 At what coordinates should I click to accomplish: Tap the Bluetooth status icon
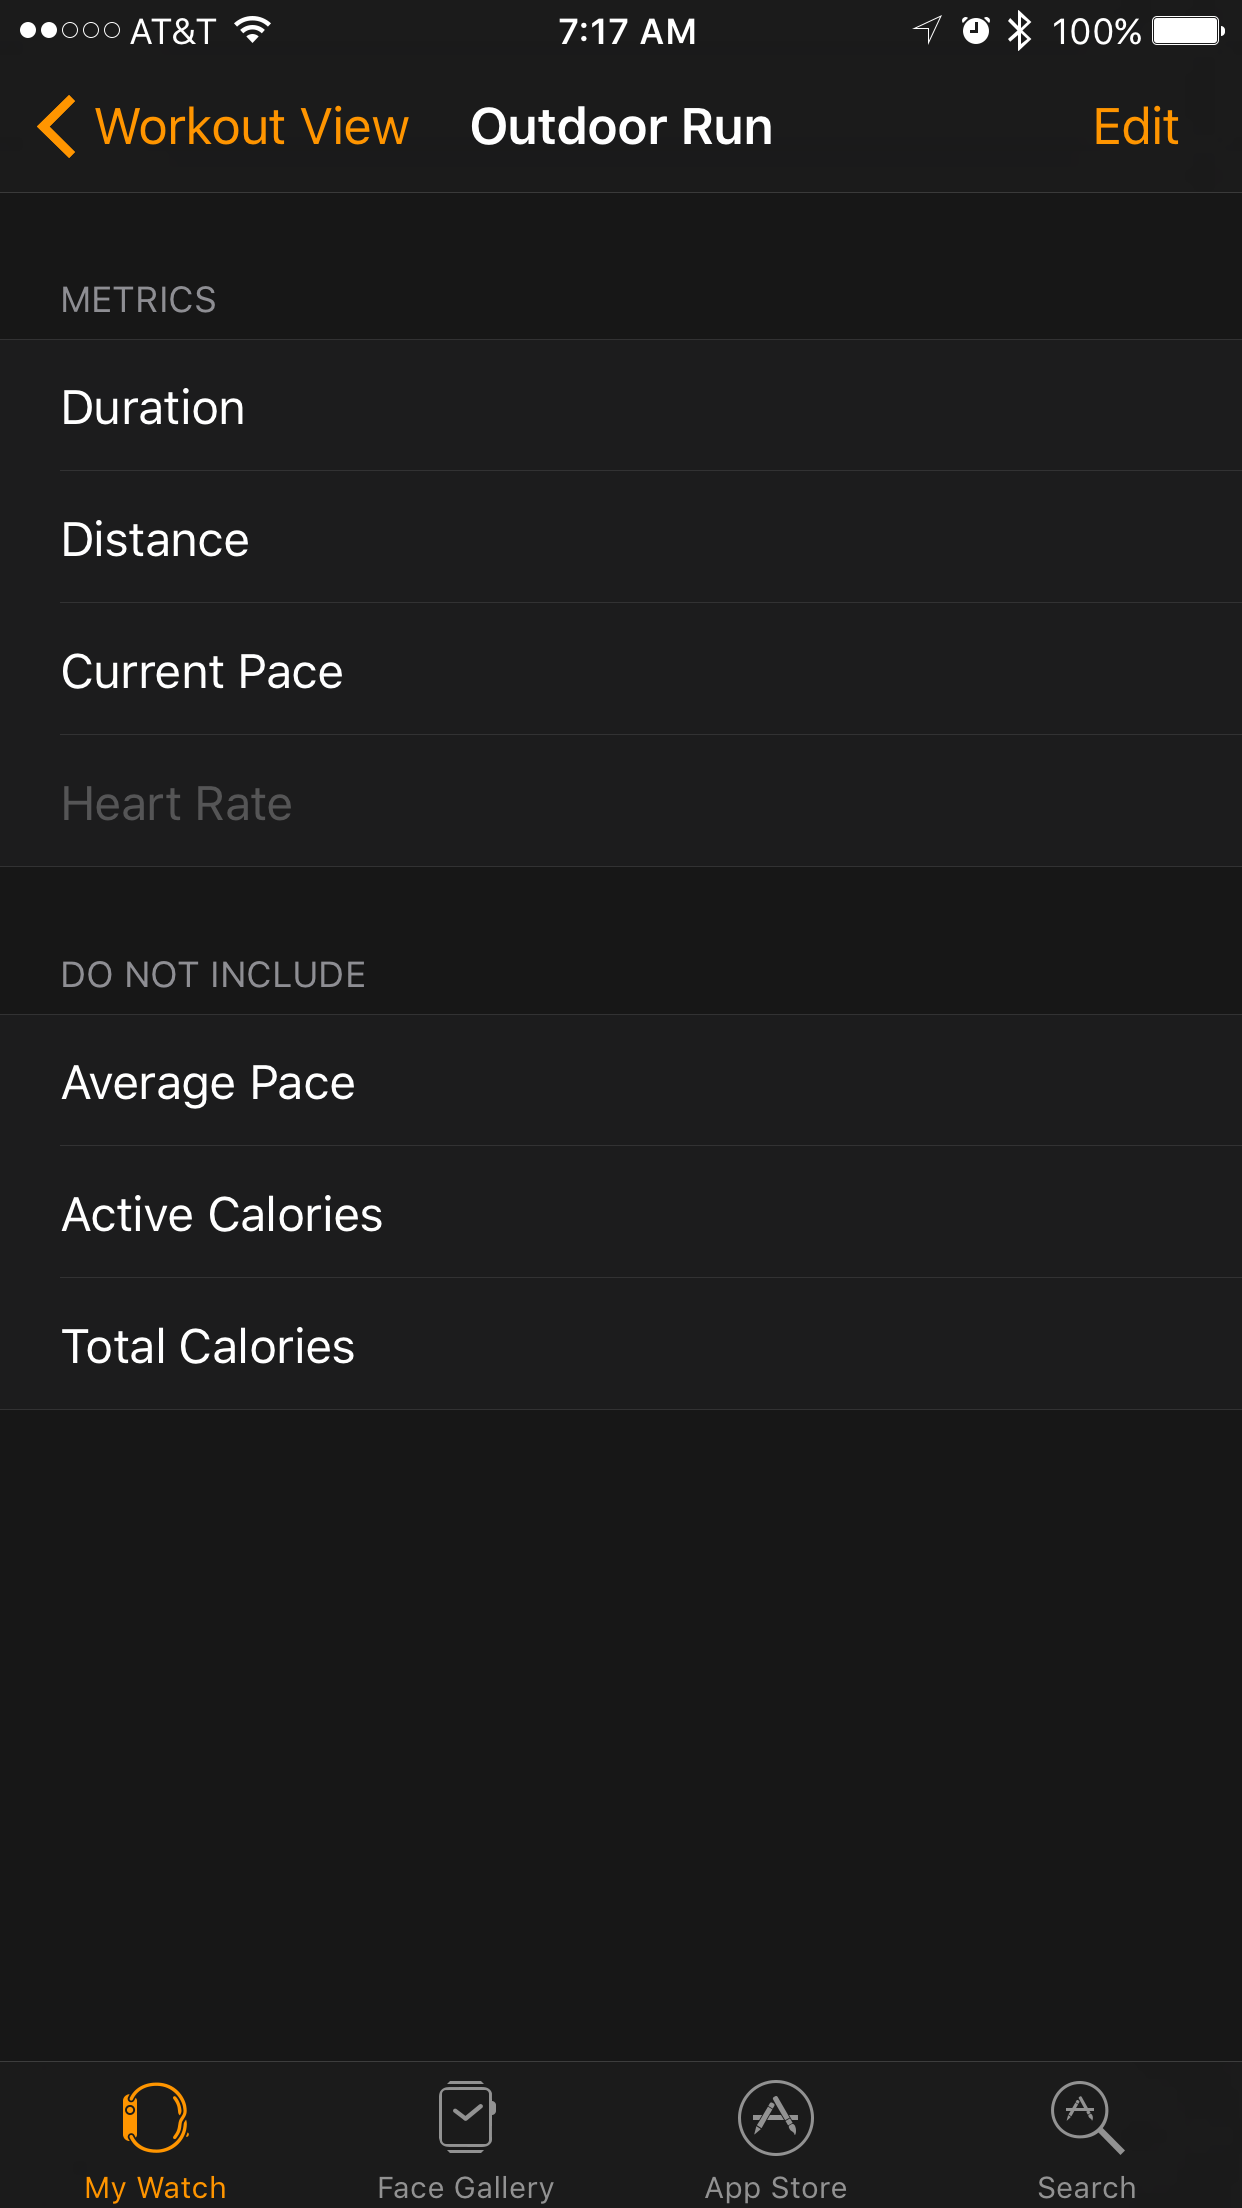[x=1019, y=31]
